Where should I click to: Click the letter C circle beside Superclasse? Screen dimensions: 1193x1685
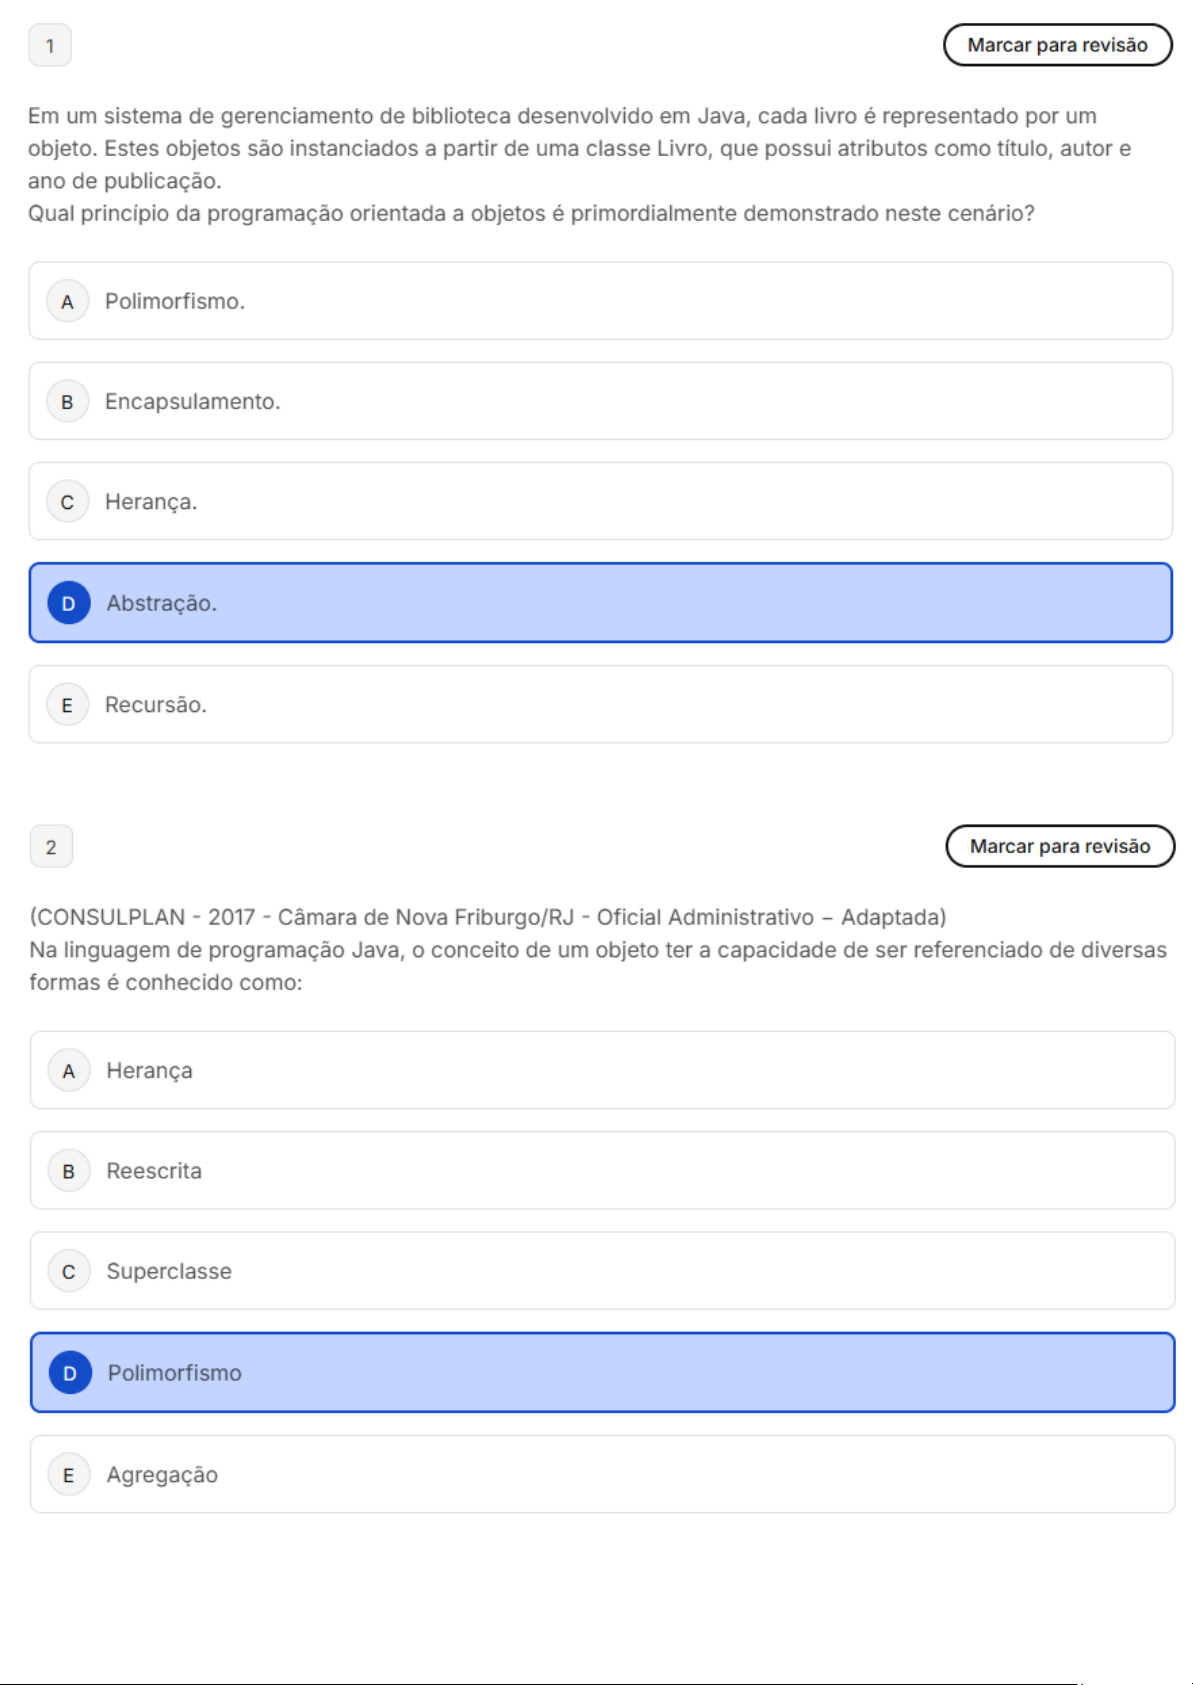69,1272
